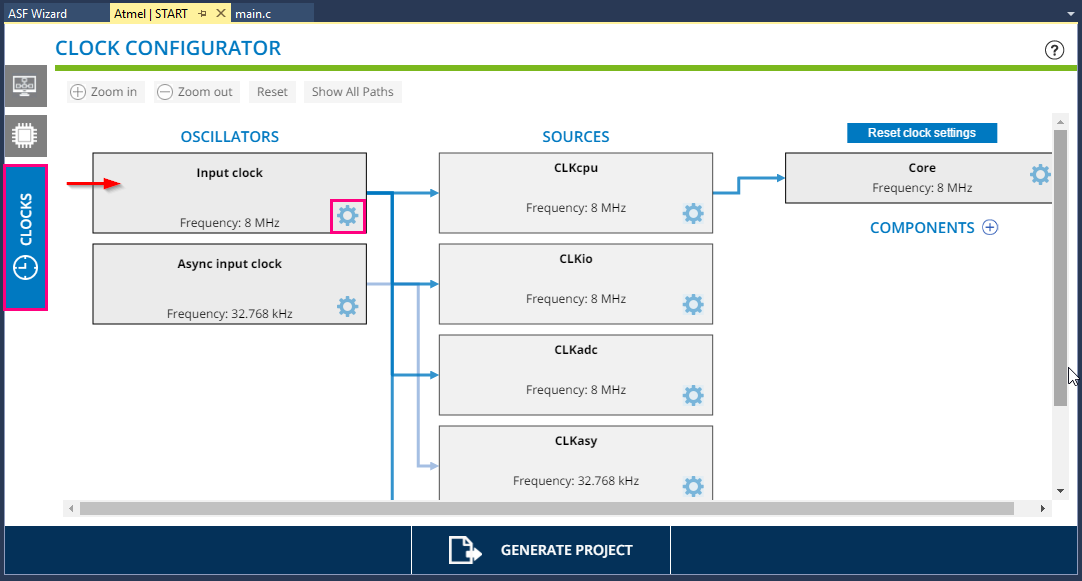Image resolution: width=1082 pixels, height=581 pixels.
Task: Click the COMPONENTS heading
Action: [922, 228]
